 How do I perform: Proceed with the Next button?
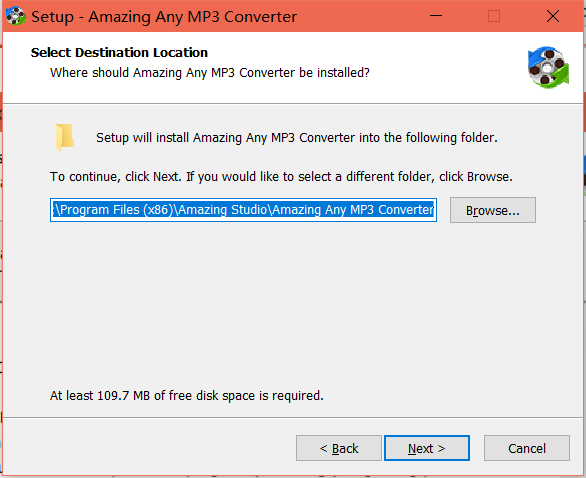click(427, 448)
